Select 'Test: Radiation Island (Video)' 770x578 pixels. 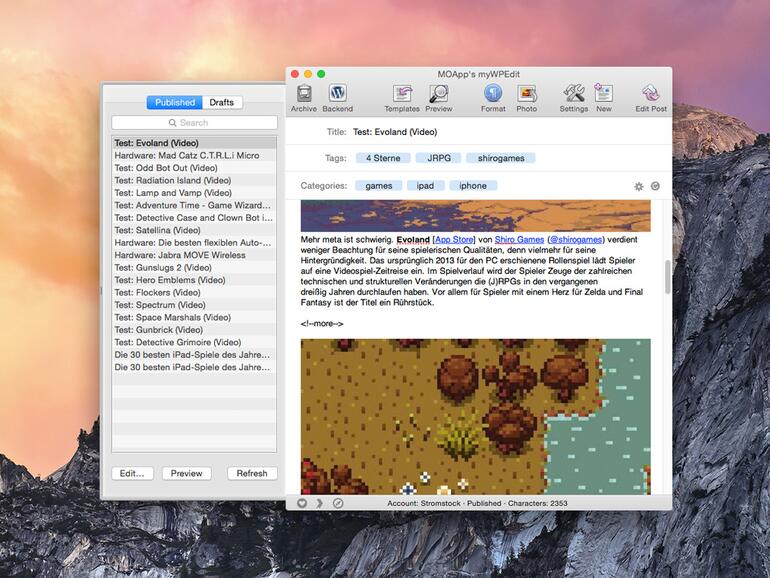click(194, 180)
